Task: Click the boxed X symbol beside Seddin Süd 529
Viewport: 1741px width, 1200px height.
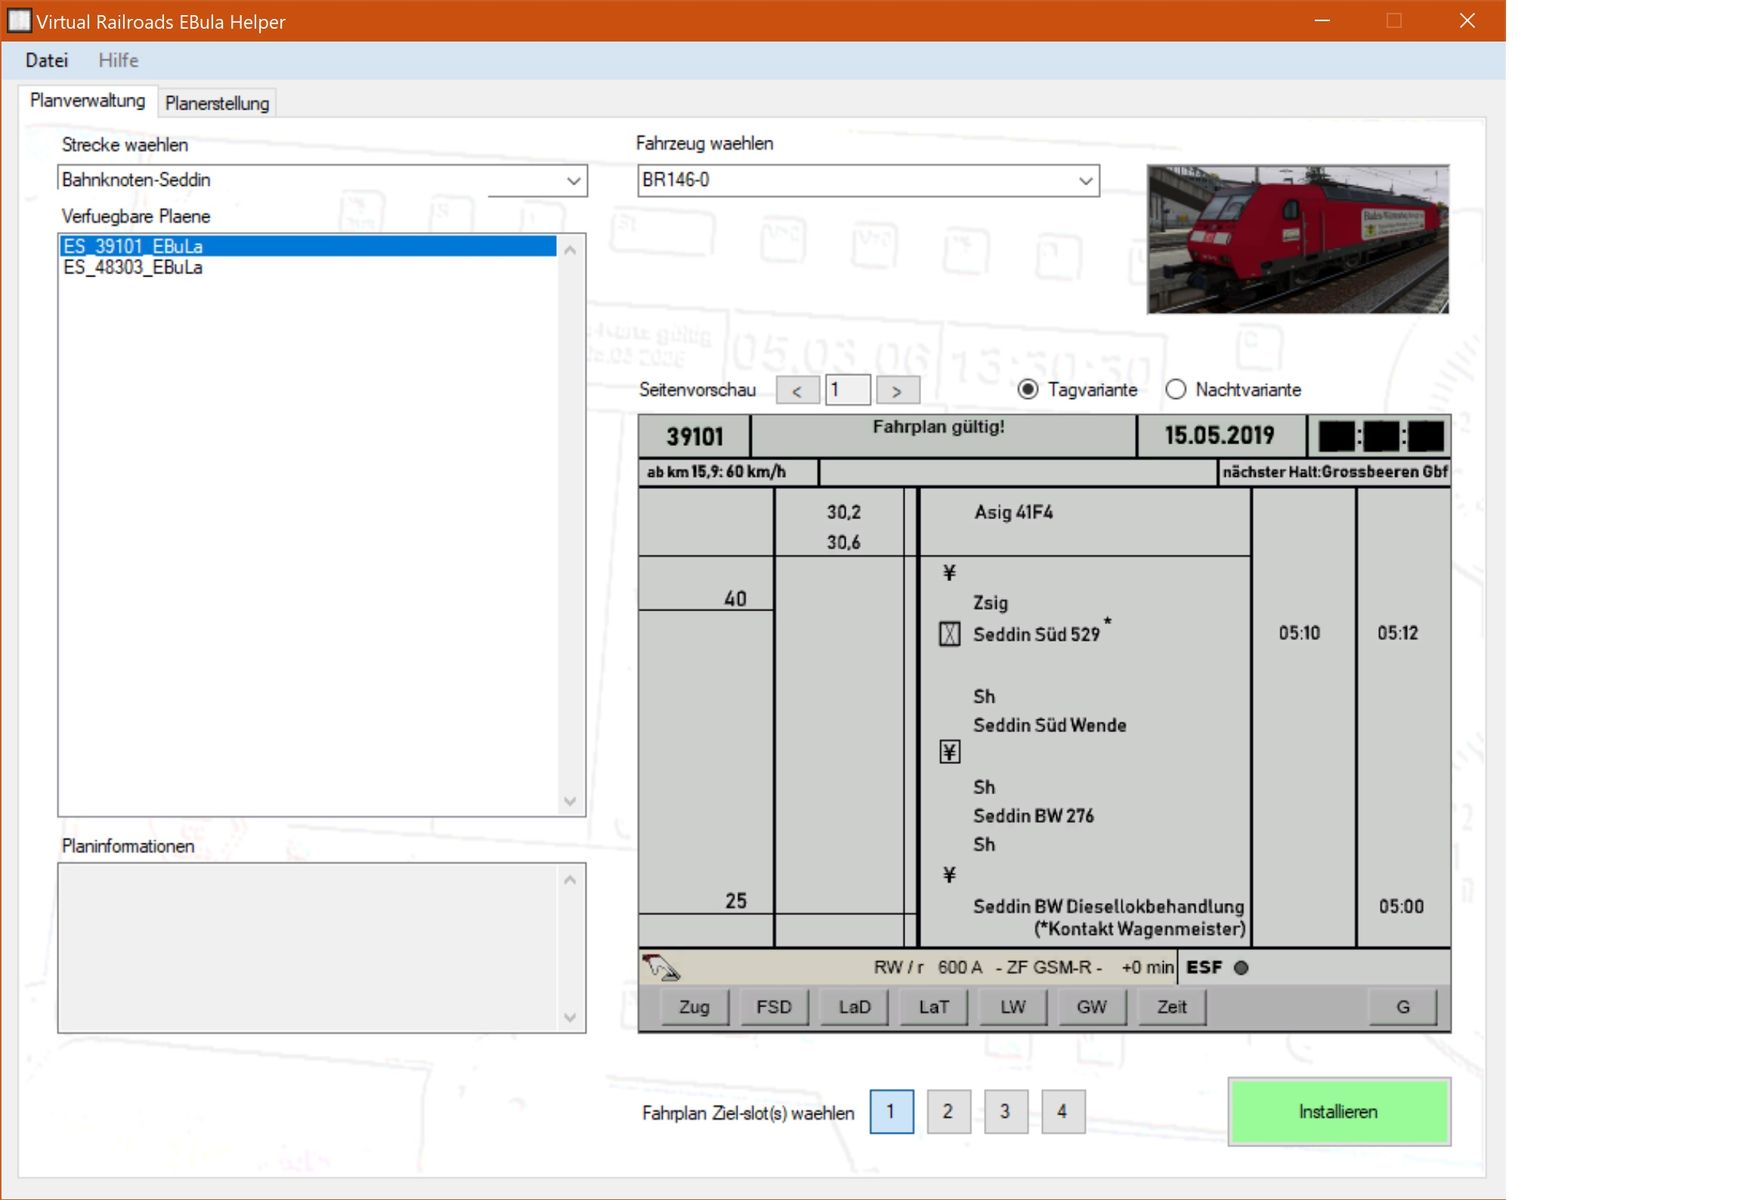Action: pos(949,634)
